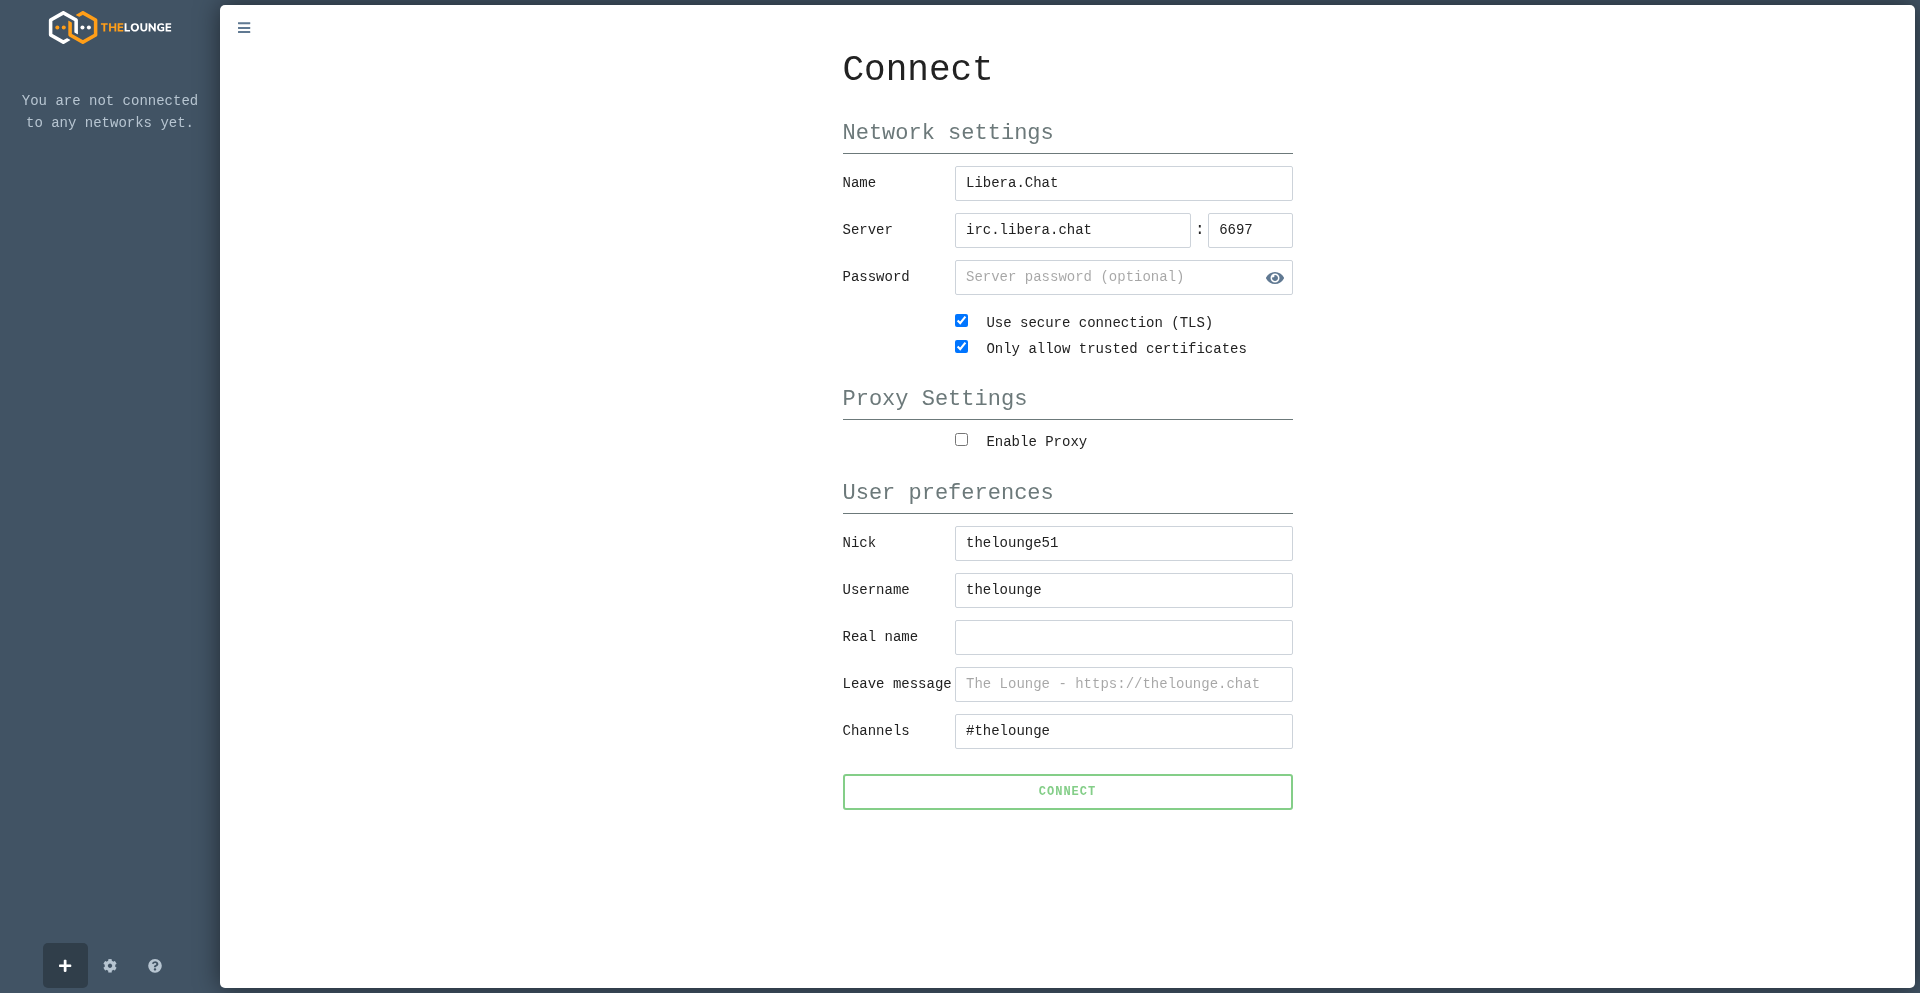Select the port number field 6697

tap(1249, 230)
